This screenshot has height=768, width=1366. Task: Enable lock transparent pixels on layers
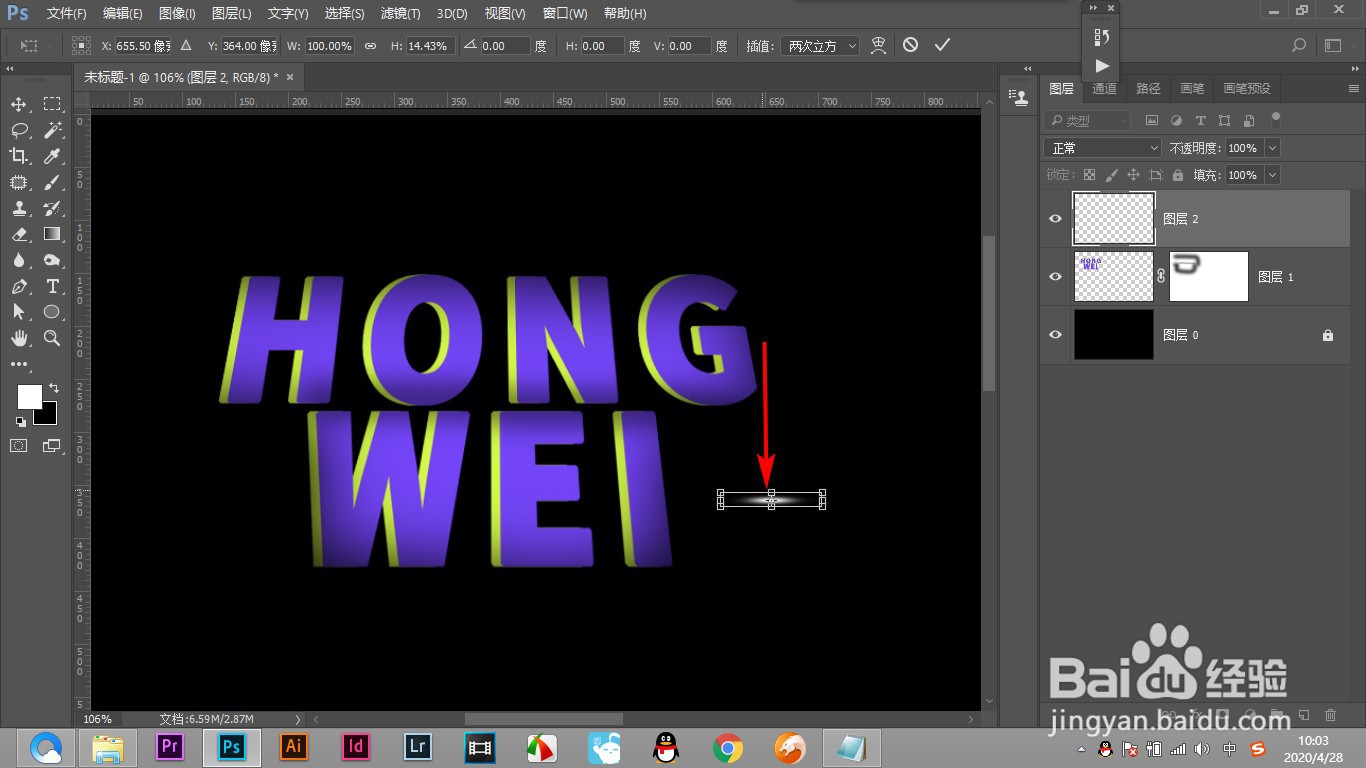(x=1089, y=175)
